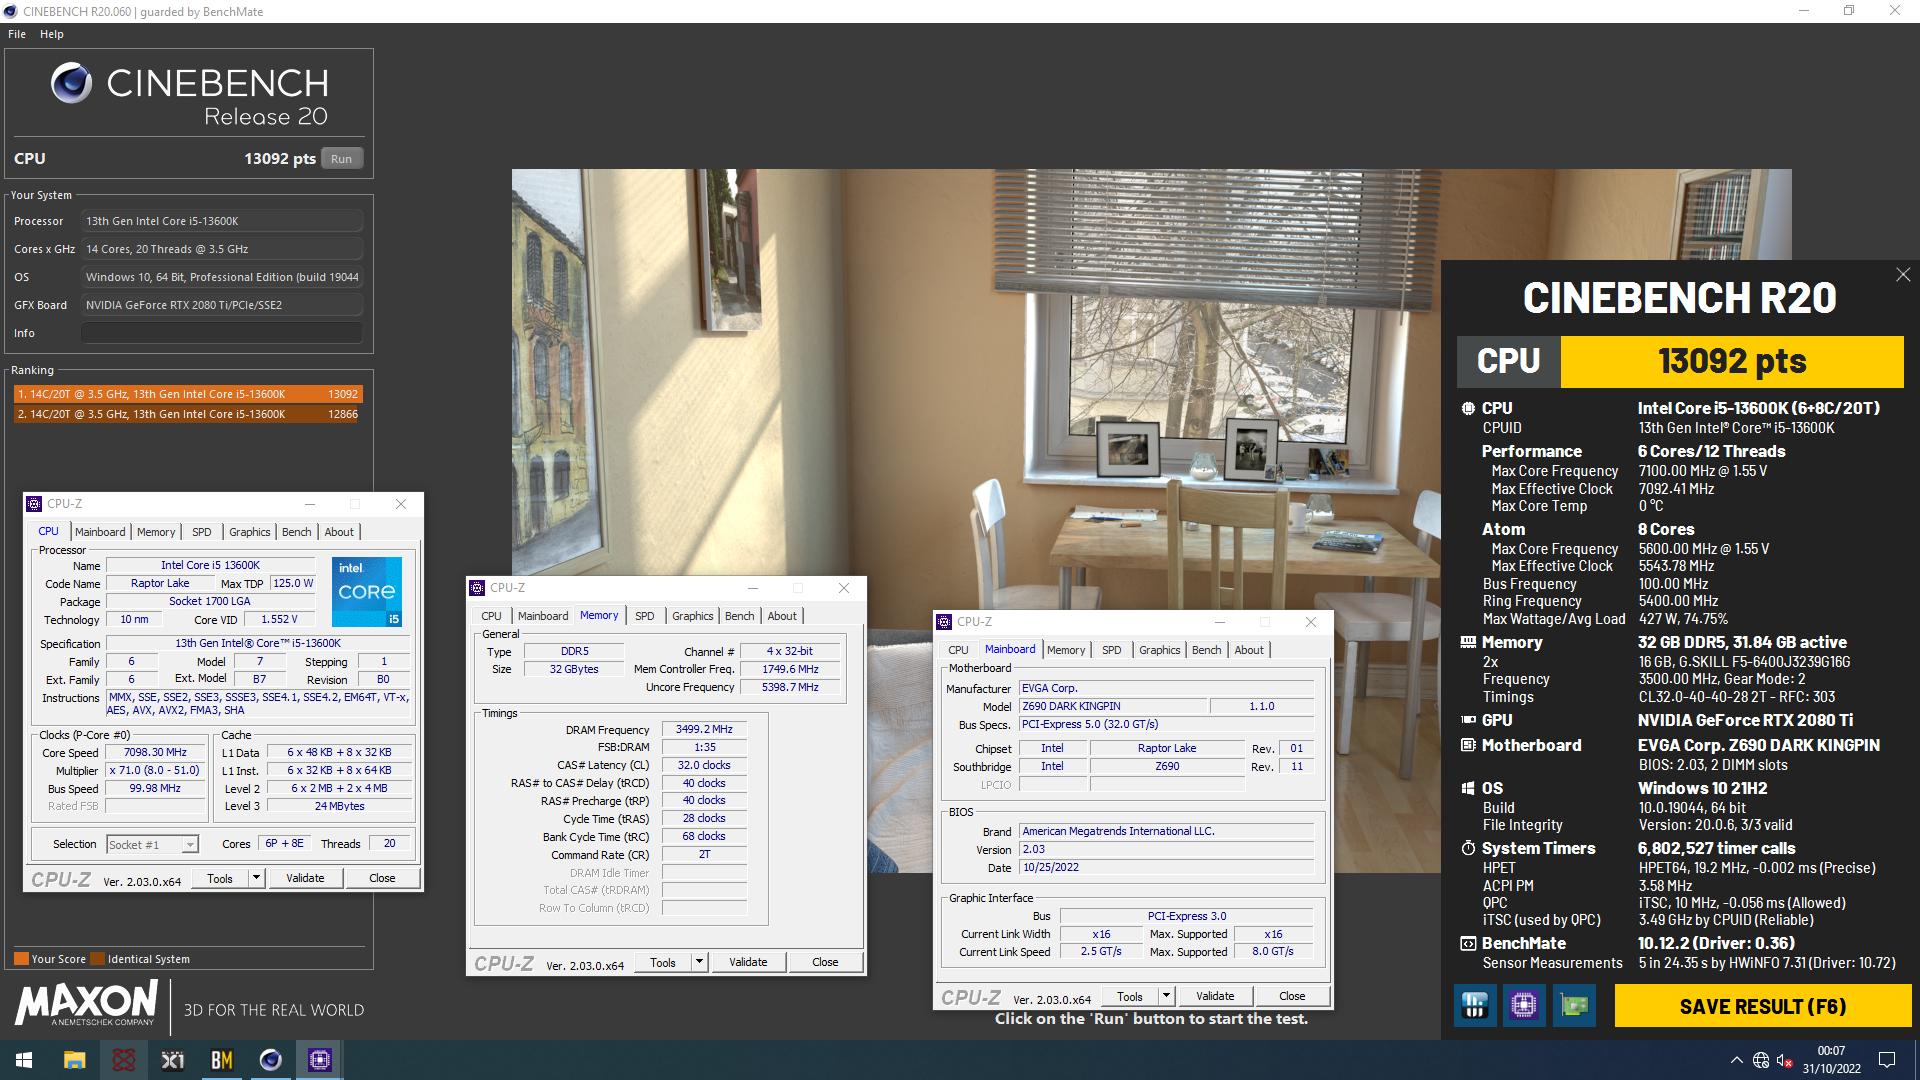Click the CPU-Z title icon on Mainboard window
1920x1080 pixels.
click(945, 622)
